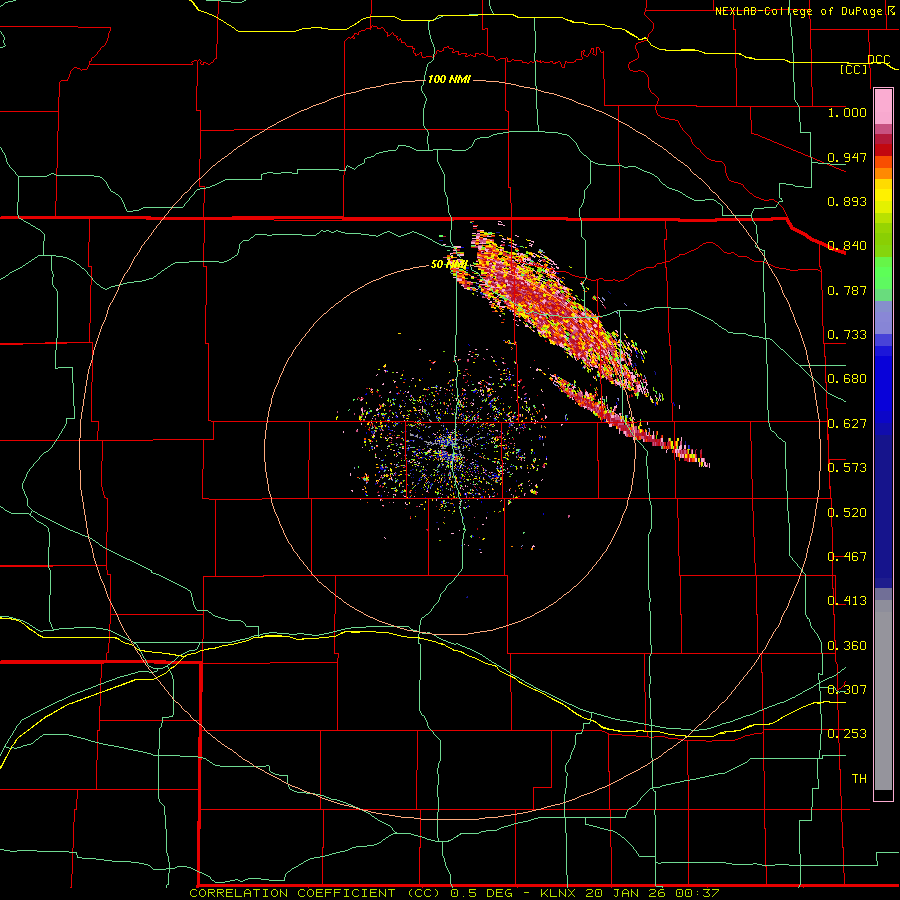Click the 00:37 timestamp text
This screenshot has height=900, width=900.
pos(697,893)
